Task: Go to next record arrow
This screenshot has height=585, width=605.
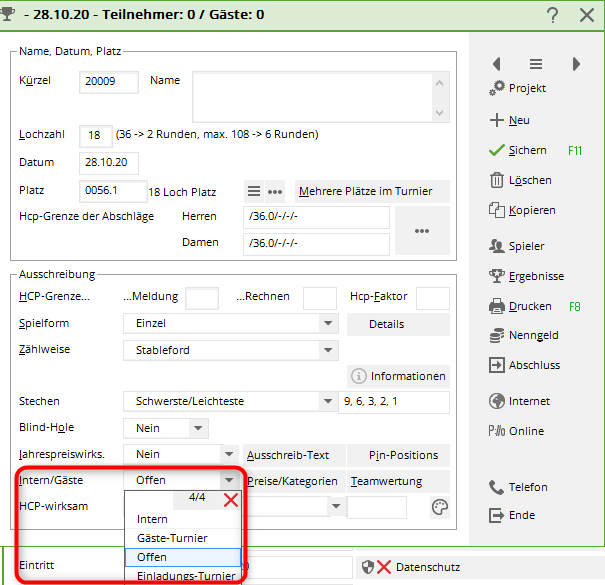Action: 576,63
